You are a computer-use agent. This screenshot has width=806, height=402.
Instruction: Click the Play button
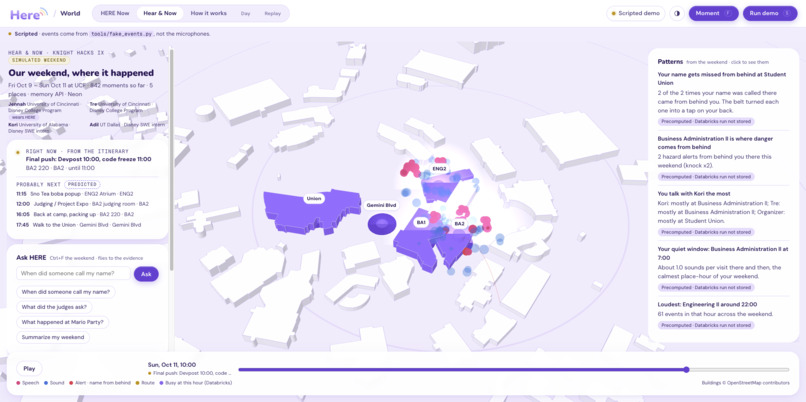coord(29,369)
